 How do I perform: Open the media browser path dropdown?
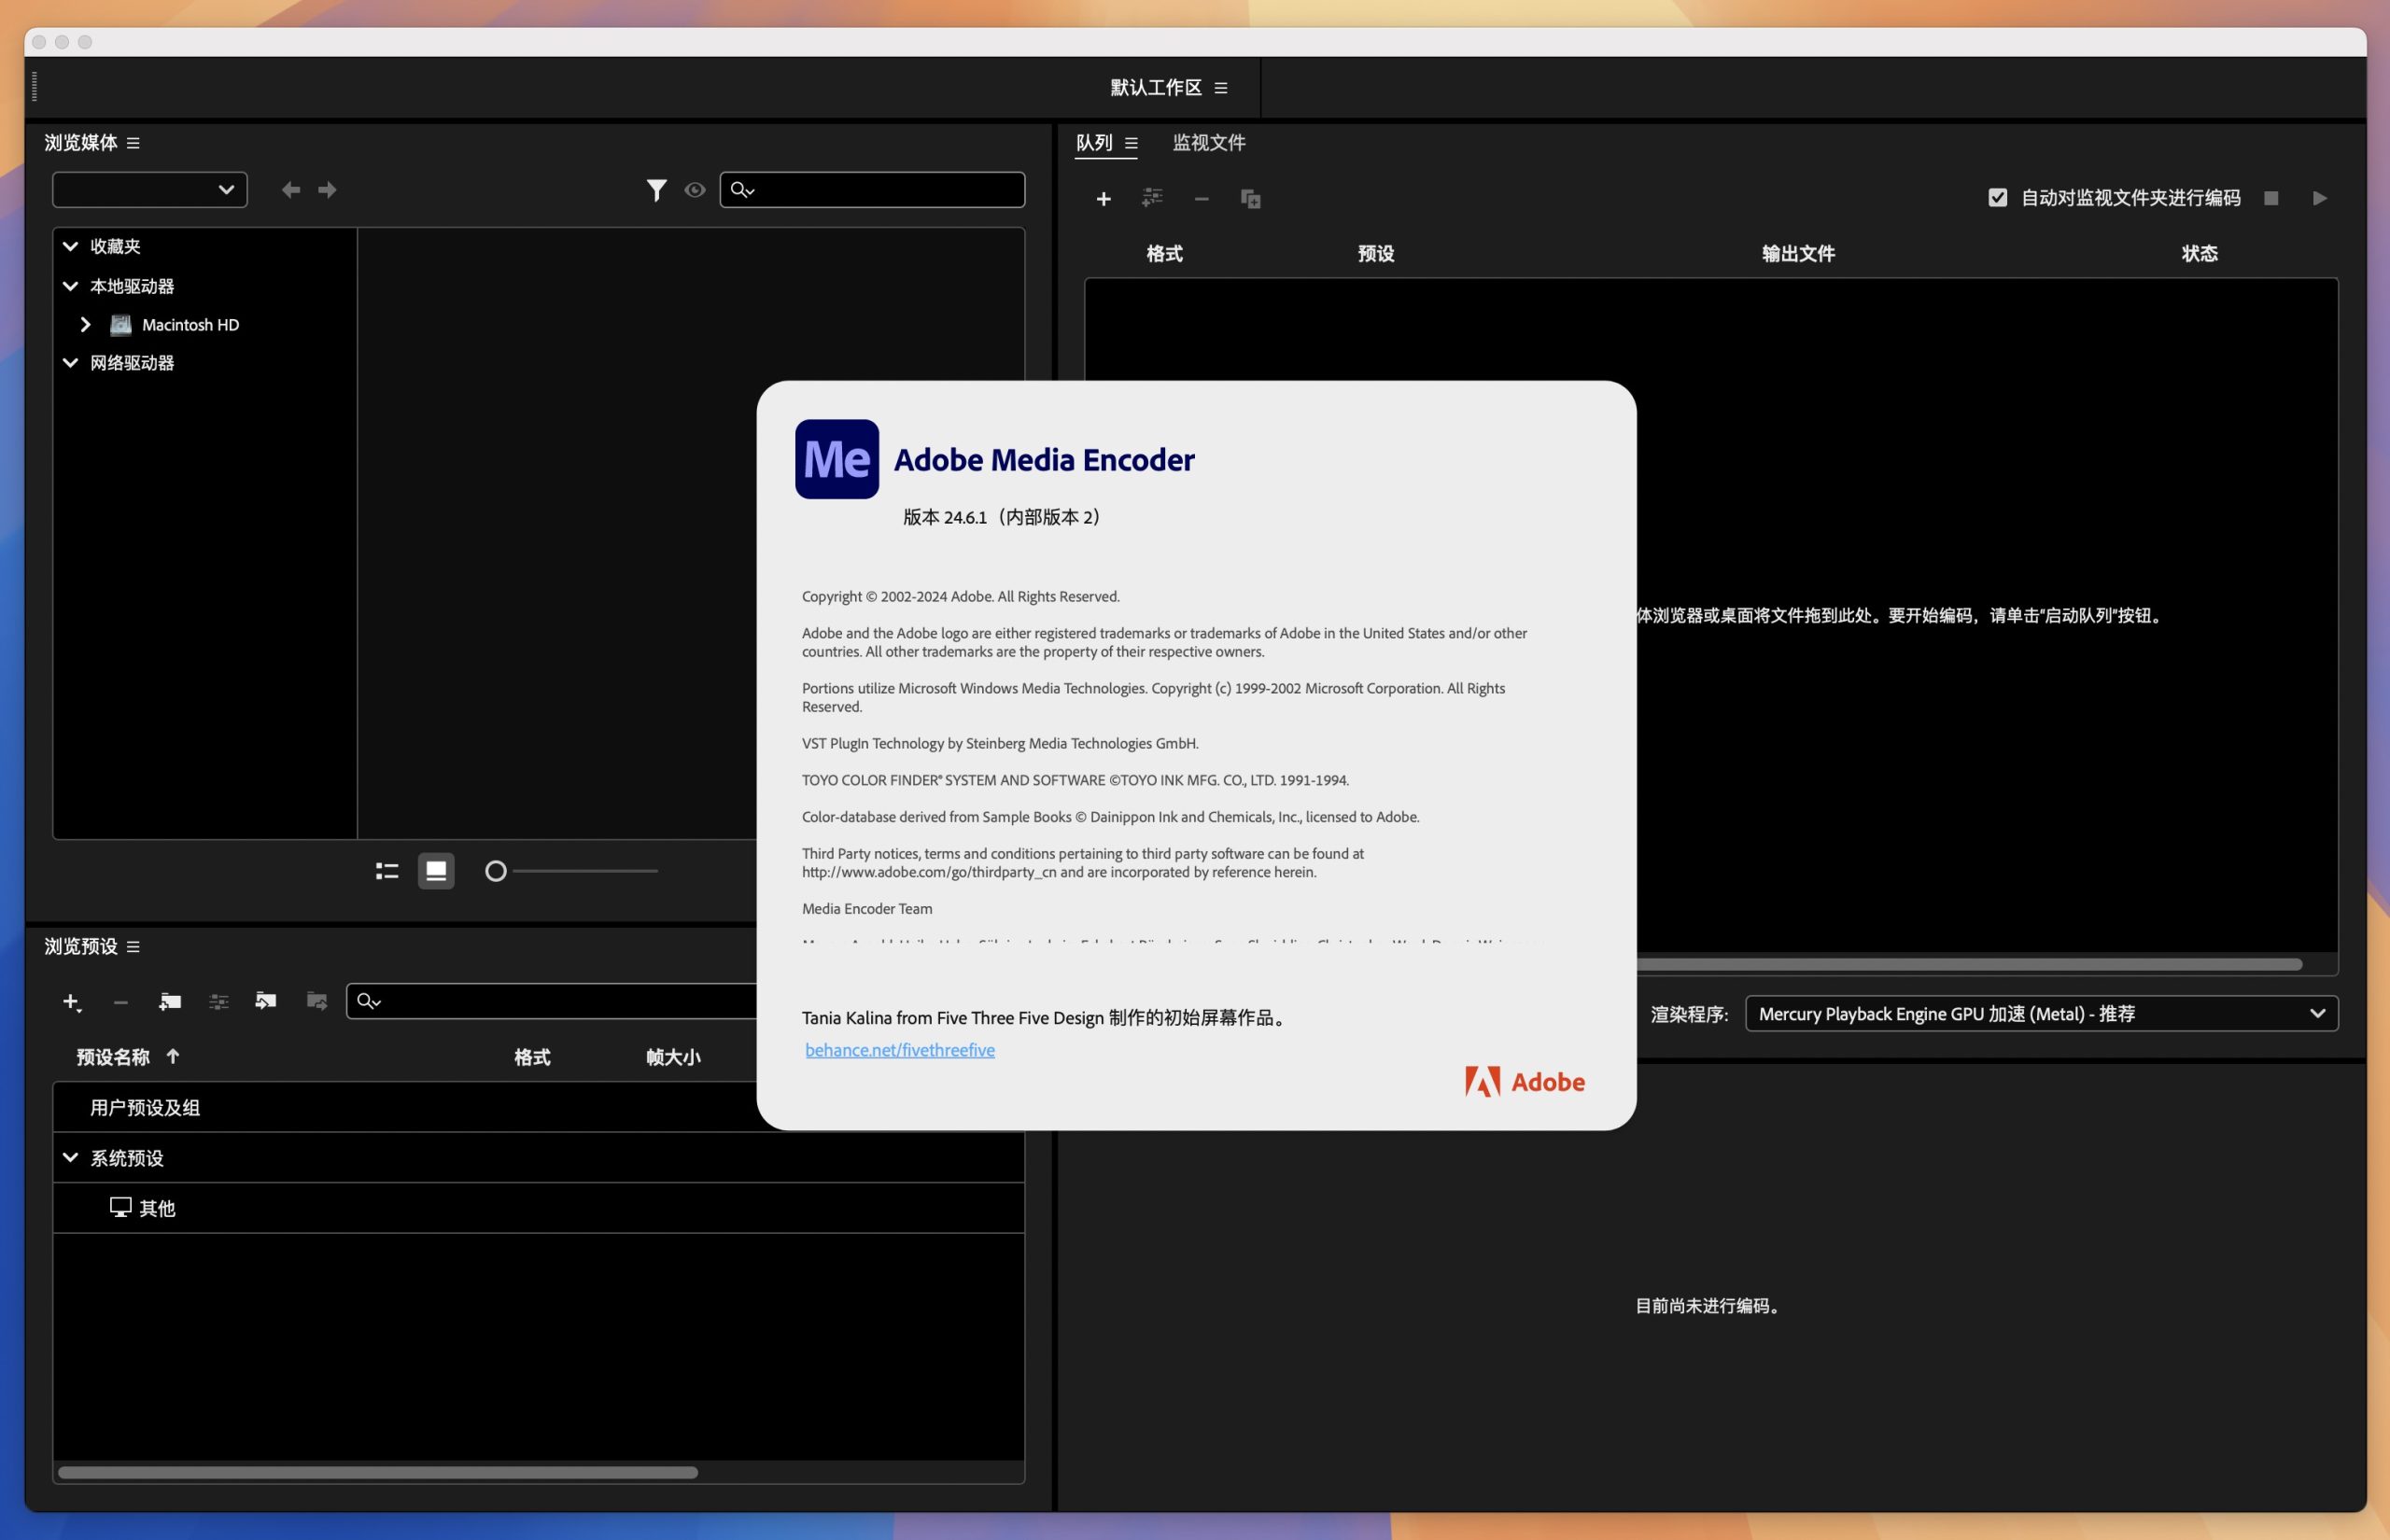coord(150,190)
